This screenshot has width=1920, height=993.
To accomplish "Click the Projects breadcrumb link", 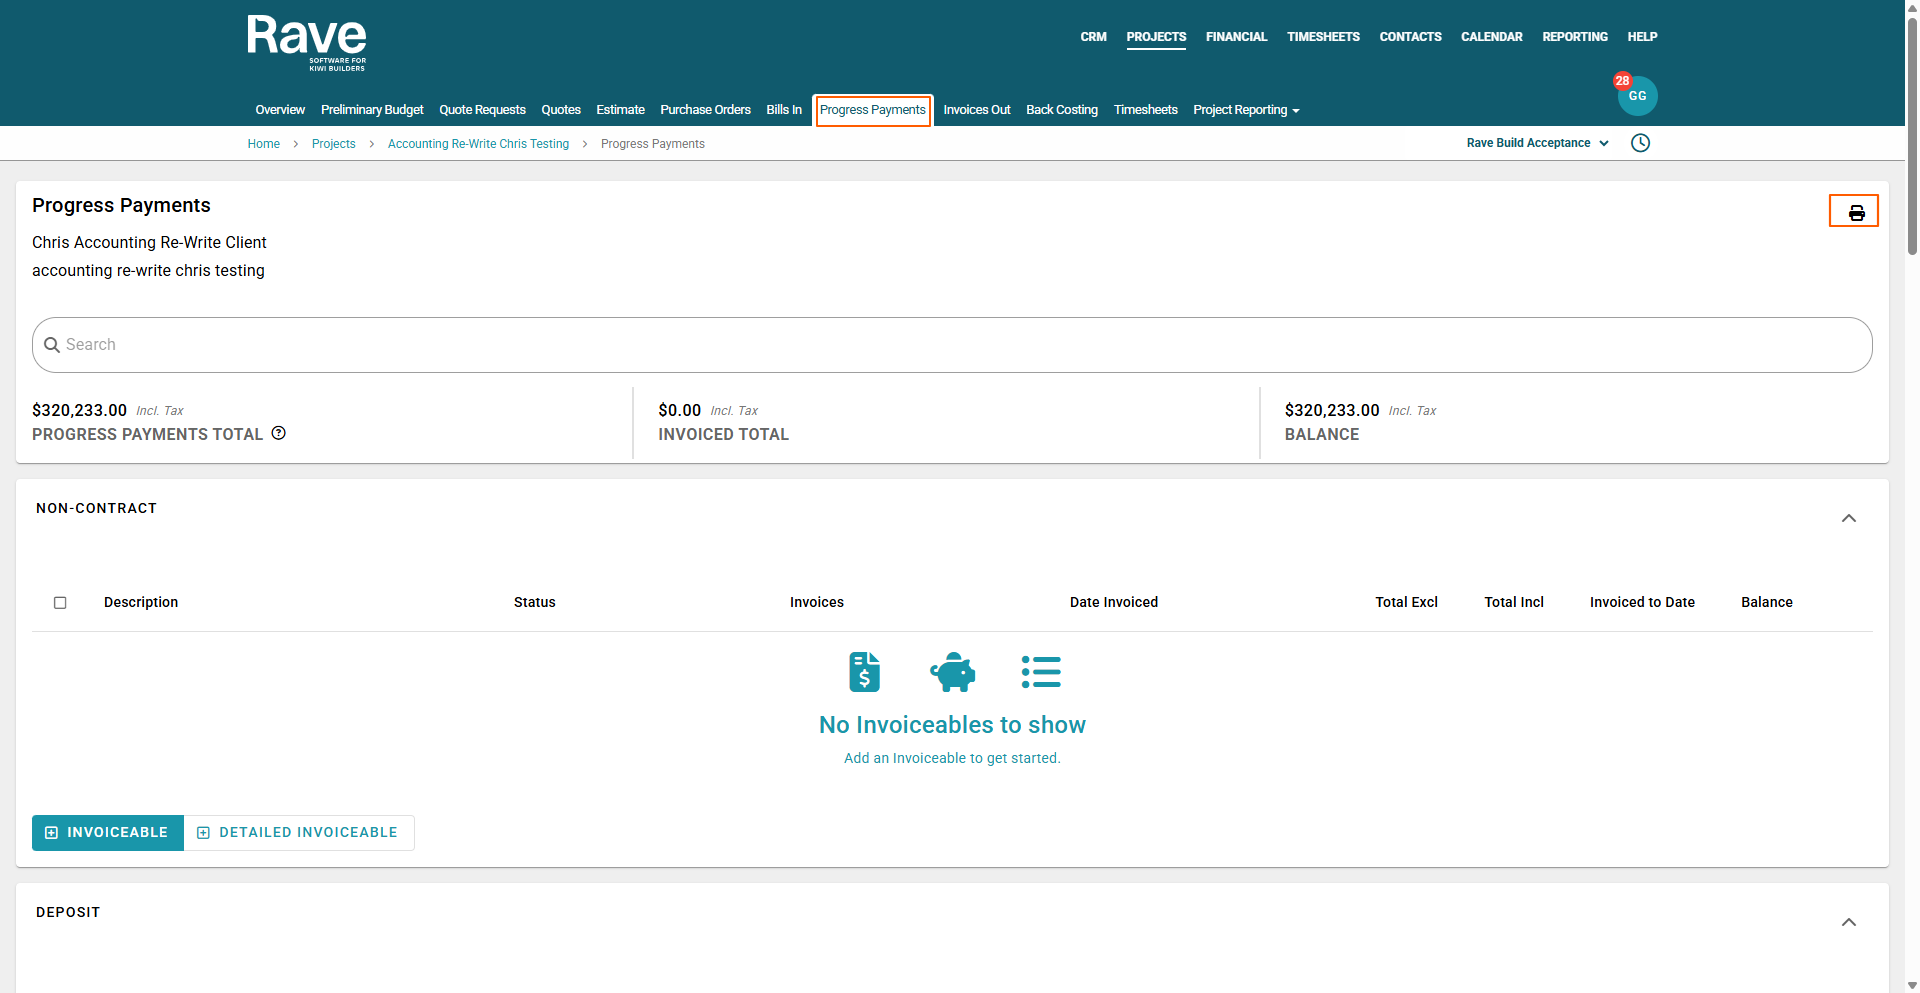I will coord(334,144).
